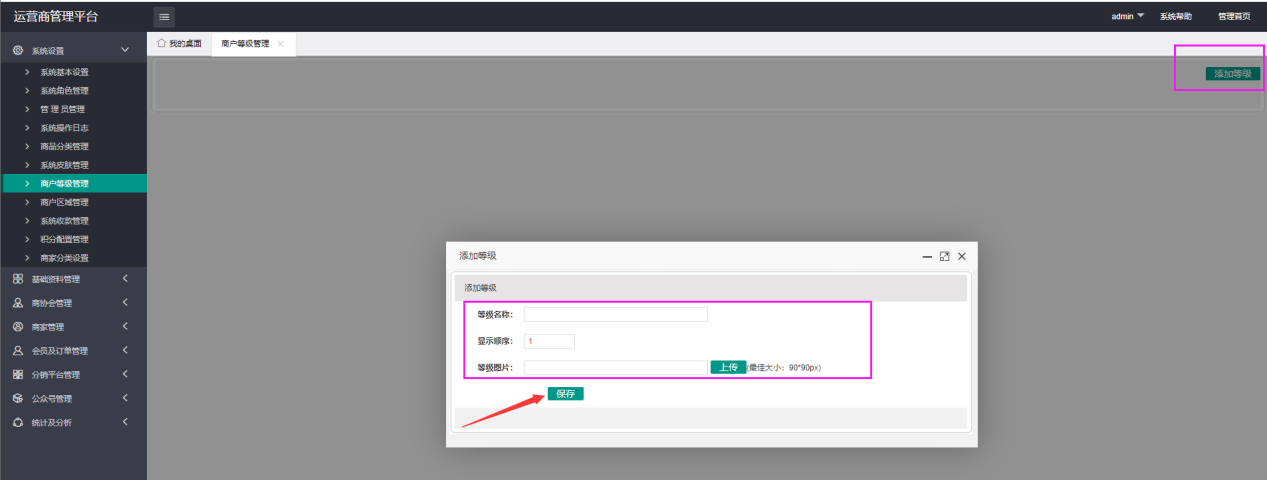Click the 基础资料管理 grid icon

point(18,279)
